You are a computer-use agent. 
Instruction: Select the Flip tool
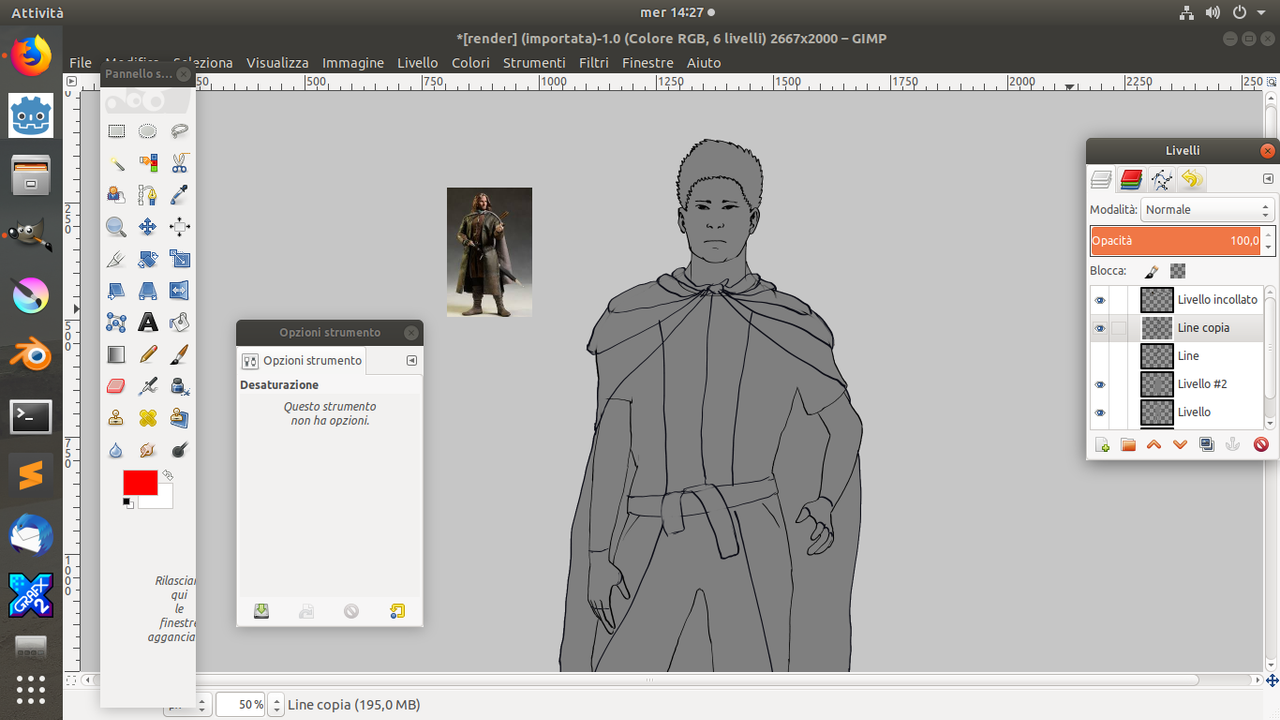click(x=180, y=291)
